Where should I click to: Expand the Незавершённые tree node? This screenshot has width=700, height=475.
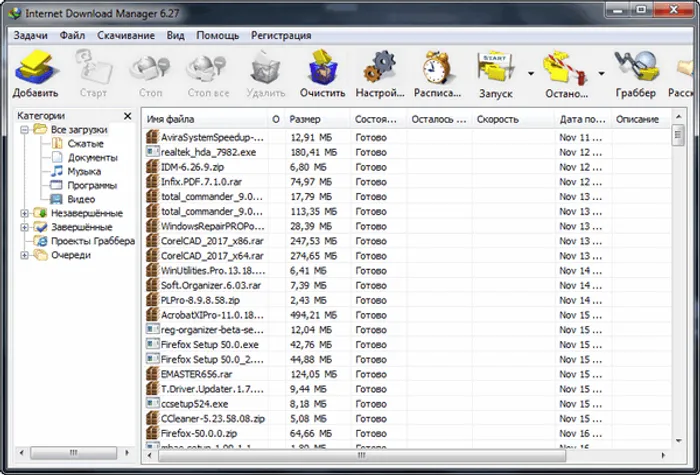click(25, 213)
